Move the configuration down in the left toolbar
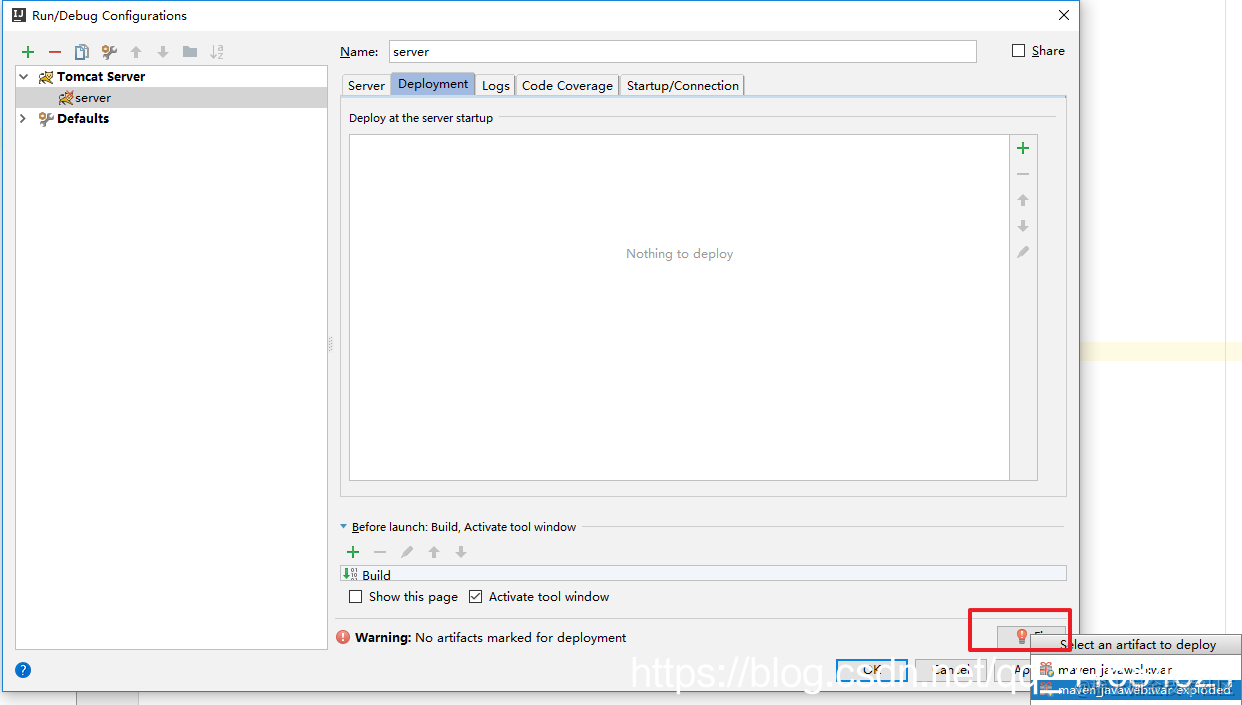The height and width of the screenshot is (705, 1242). tap(163, 52)
